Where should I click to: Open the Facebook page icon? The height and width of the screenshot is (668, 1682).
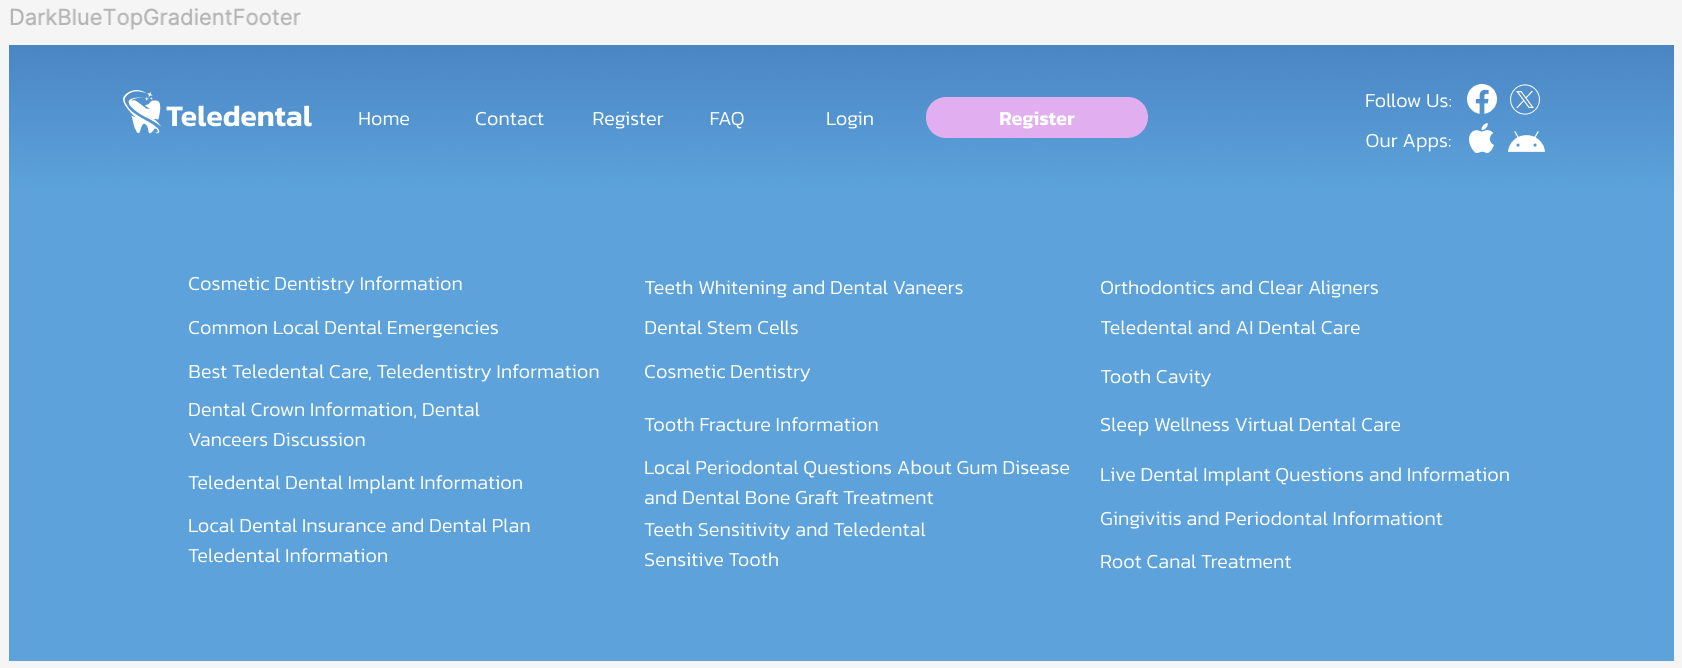[x=1482, y=99]
